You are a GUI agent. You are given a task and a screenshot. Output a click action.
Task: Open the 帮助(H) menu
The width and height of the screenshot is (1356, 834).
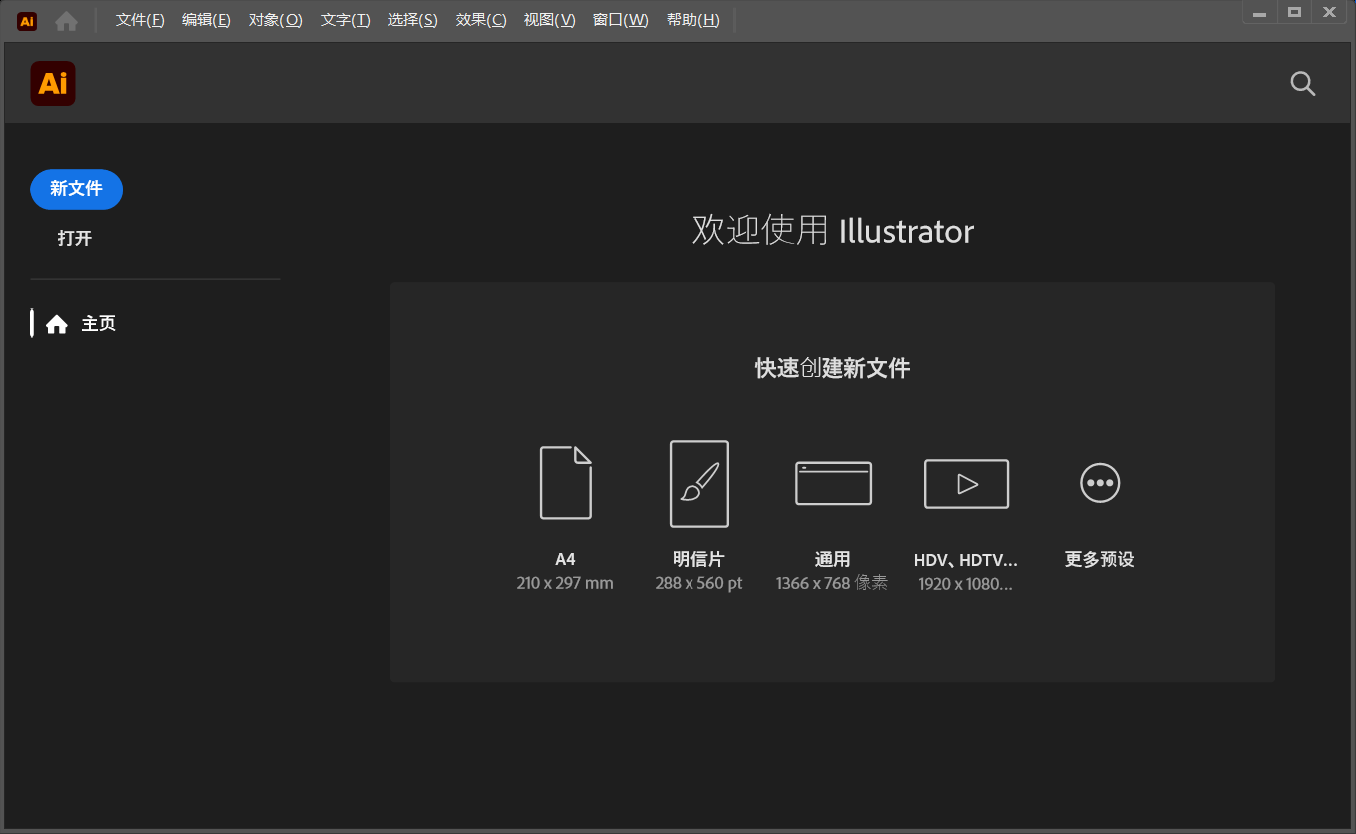(693, 19)
